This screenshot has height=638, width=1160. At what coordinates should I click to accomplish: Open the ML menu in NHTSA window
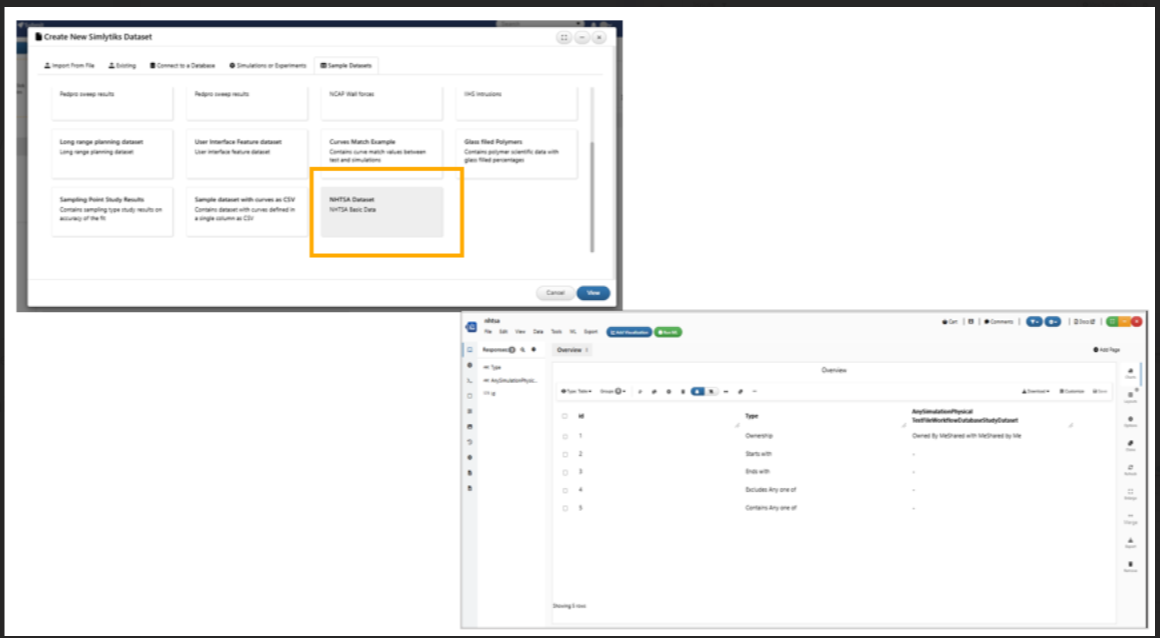point(573,332)
